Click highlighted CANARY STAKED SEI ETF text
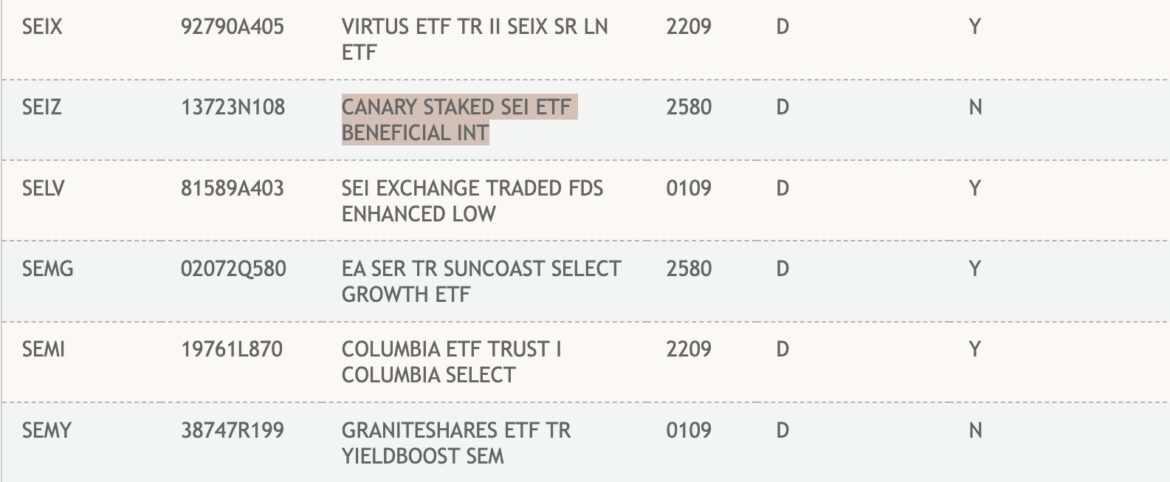The height and width of the screenshot is (482, 1170). (460, 120)
